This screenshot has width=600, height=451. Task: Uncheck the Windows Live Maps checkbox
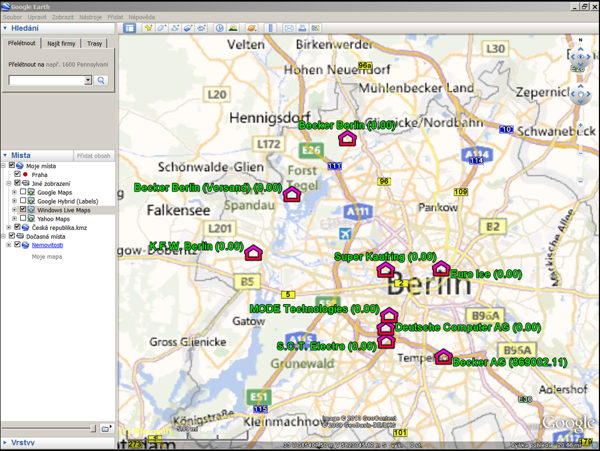23,209
